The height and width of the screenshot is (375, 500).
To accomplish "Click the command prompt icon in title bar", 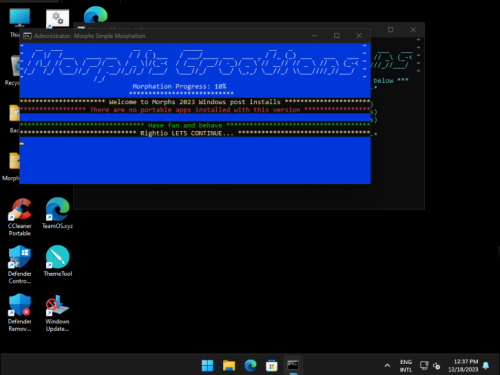I will click(27, 36).
